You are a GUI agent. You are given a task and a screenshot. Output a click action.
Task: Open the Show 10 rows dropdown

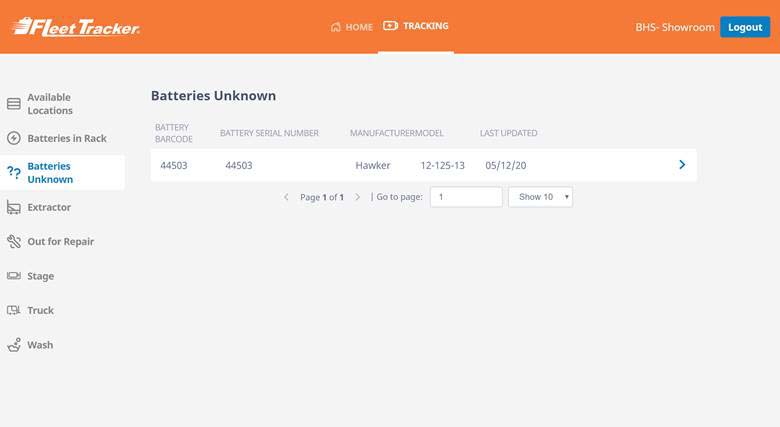540,197
